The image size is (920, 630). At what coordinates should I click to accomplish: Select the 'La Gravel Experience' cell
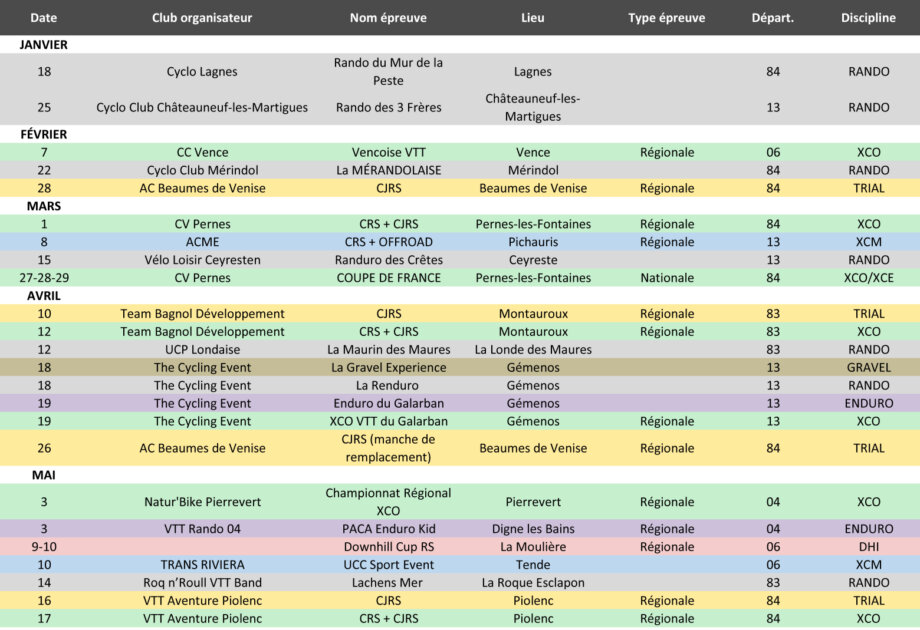tap(388, 368)
